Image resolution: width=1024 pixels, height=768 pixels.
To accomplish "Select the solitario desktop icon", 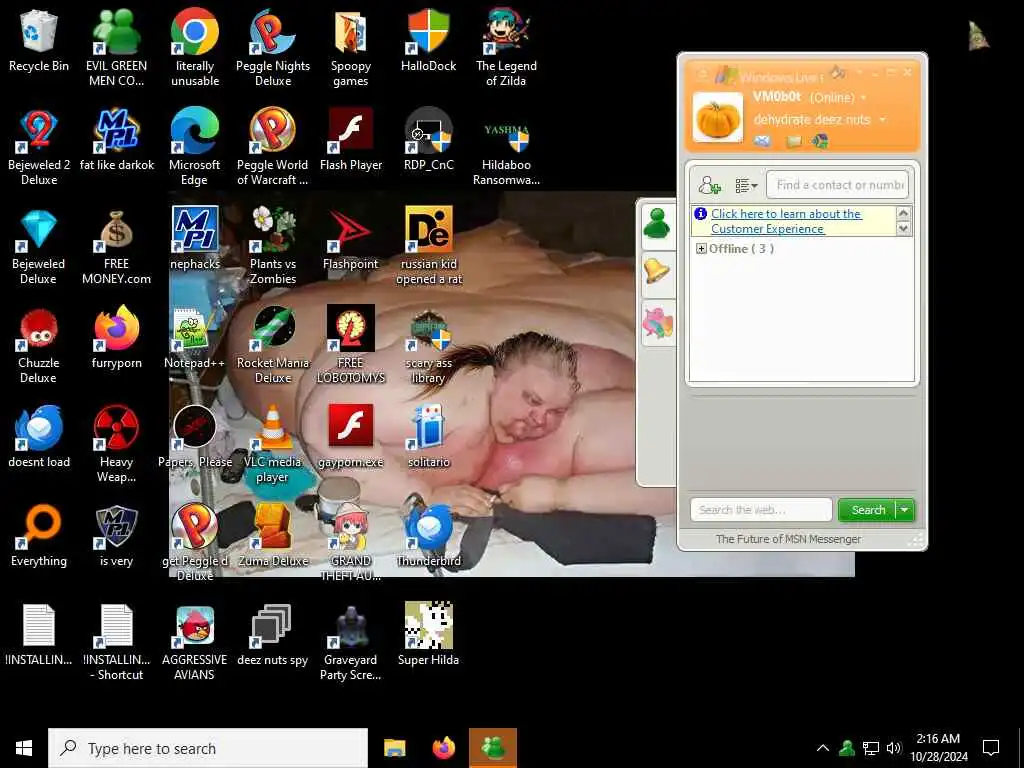I will [x=428, y=438].
